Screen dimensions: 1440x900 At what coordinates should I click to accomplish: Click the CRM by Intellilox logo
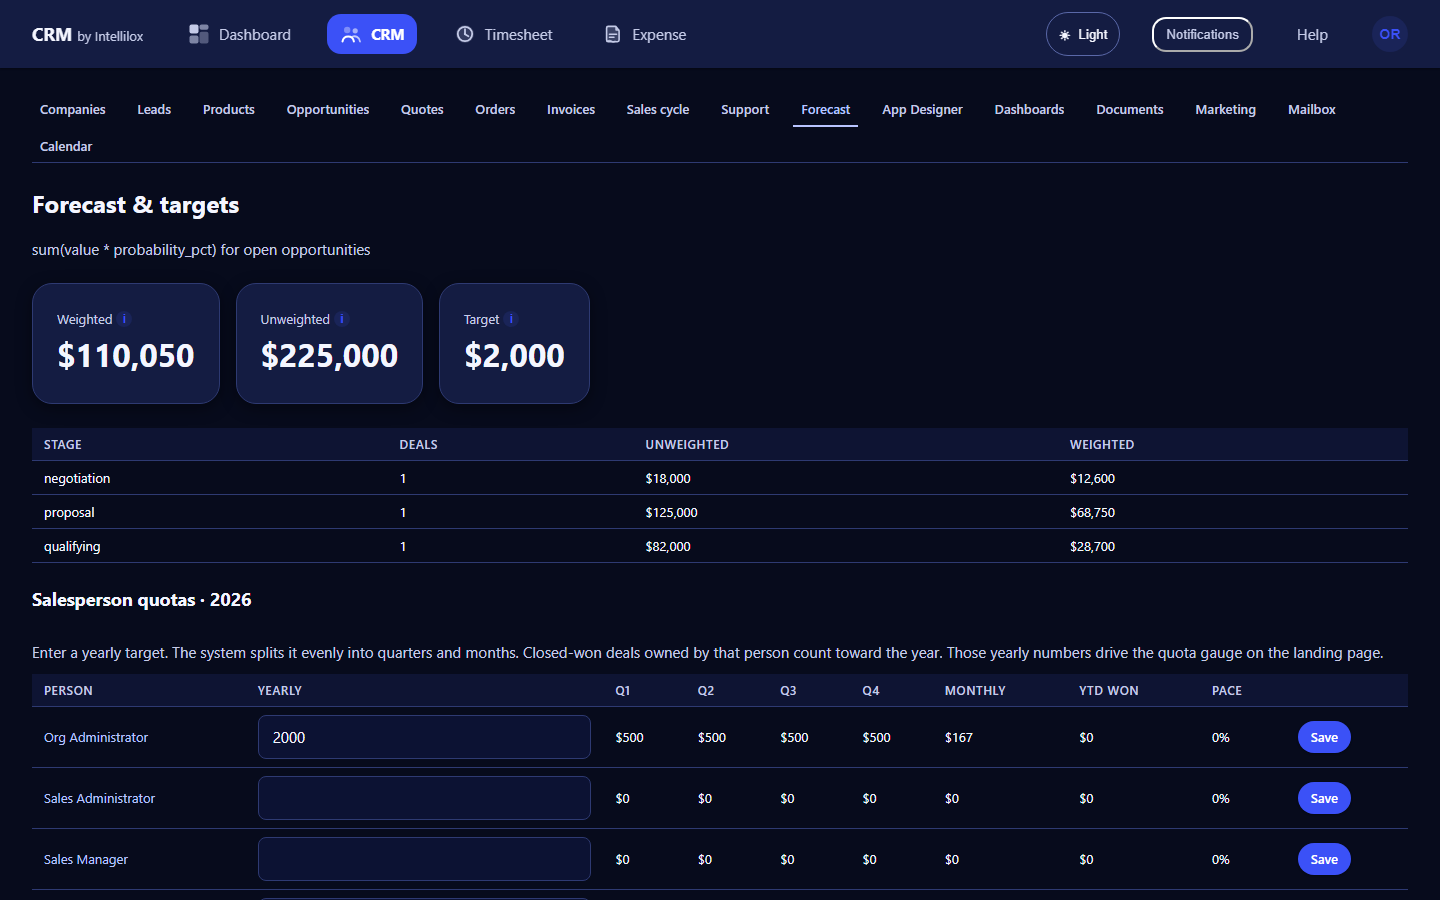coord(87,35)
